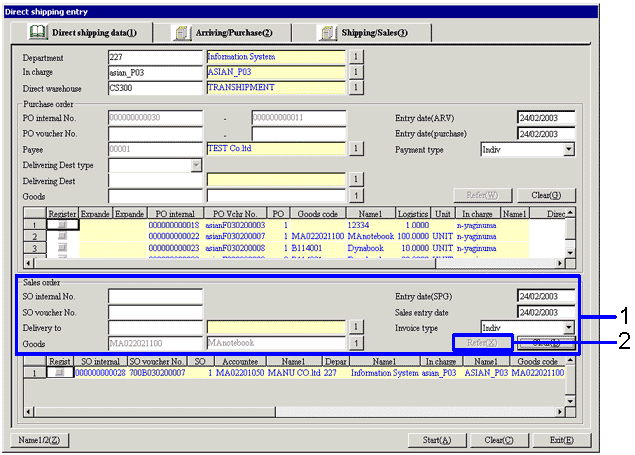Click the PO voucher No. first field

[155, 134]
